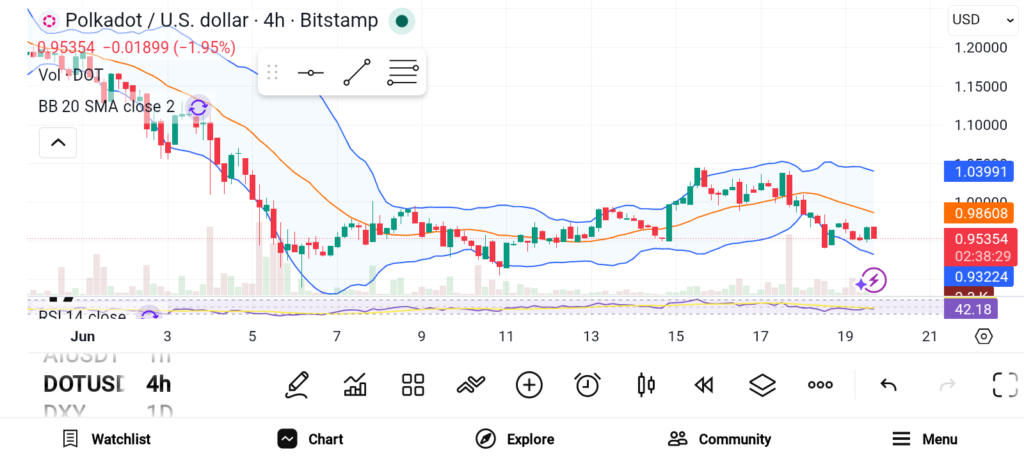
Task: Open the USD currency dropdown
Action: (984, 20)
